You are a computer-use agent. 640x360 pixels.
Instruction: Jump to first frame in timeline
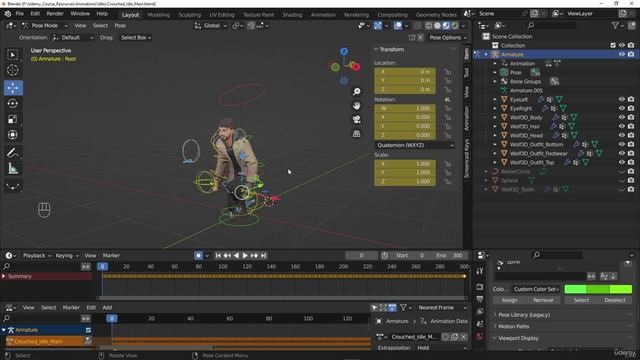click(x=218, y=256)
